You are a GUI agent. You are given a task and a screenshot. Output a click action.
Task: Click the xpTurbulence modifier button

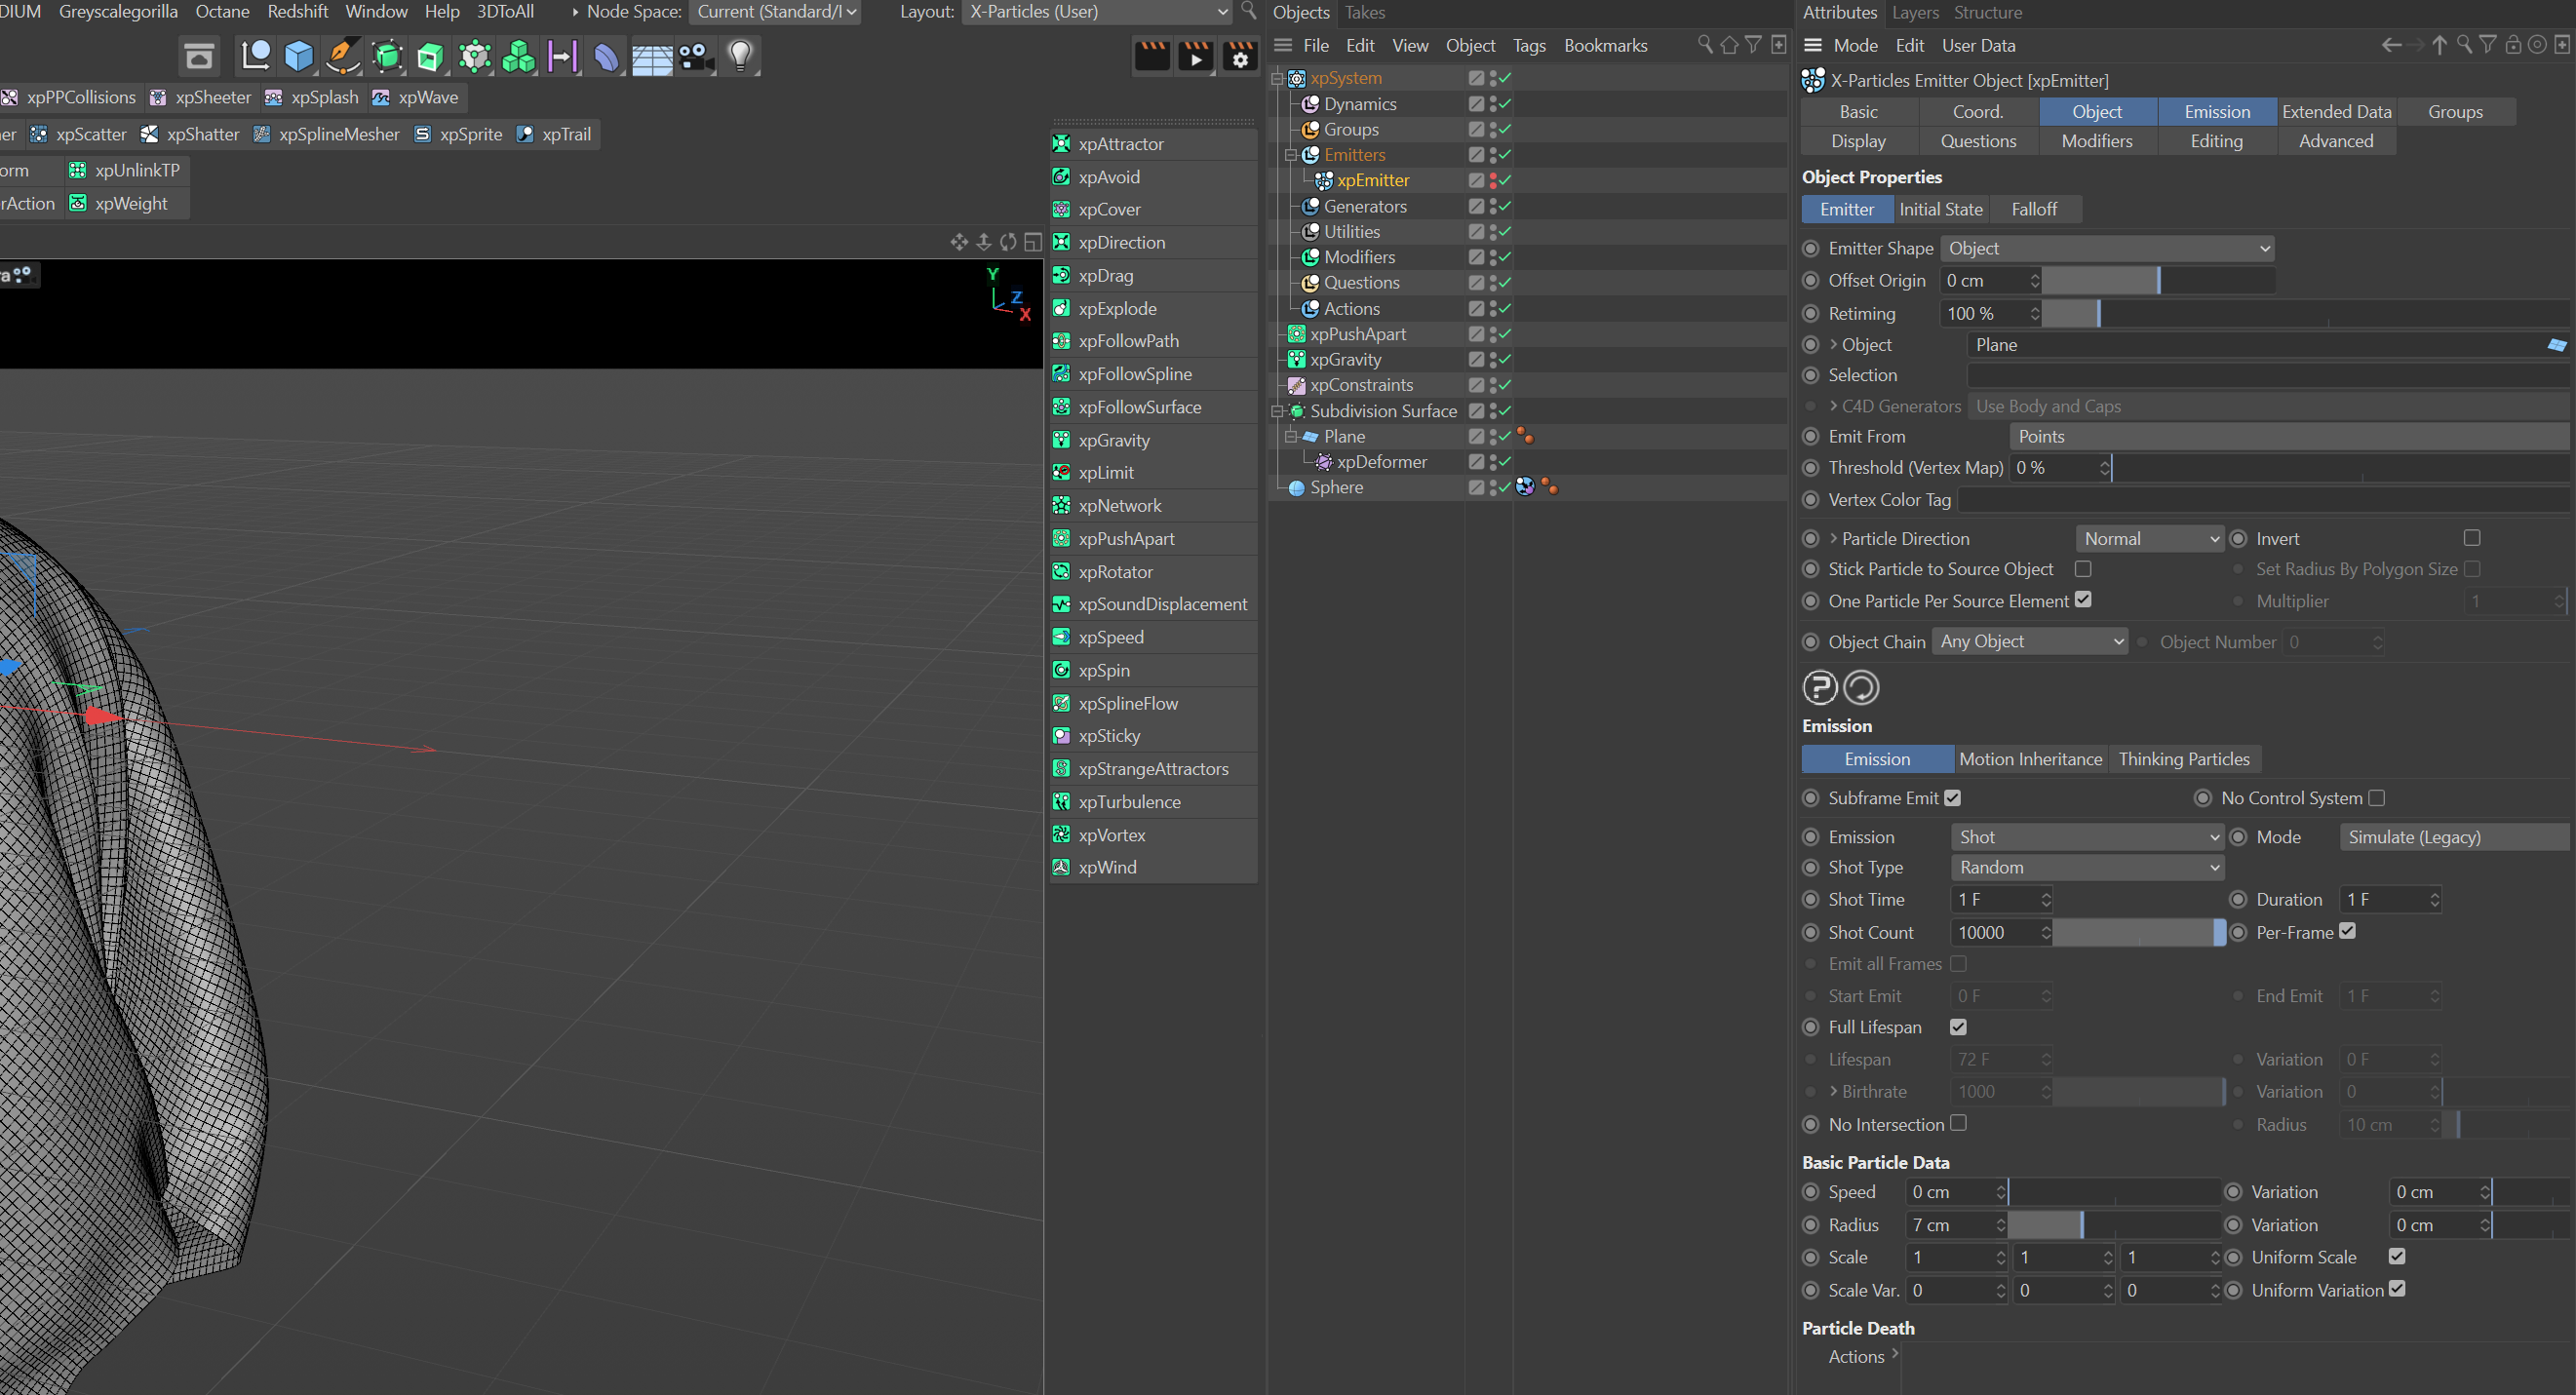tap(1154, 802)
